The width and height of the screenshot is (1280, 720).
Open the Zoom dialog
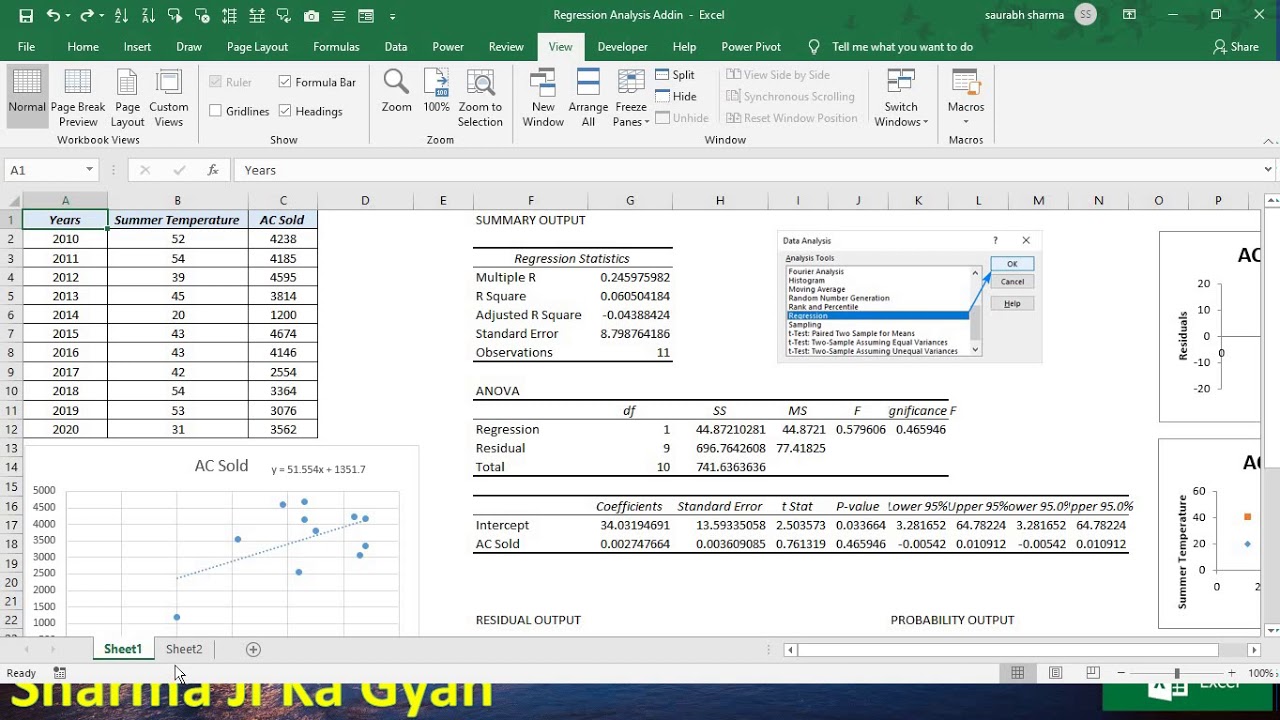[396, 90]
